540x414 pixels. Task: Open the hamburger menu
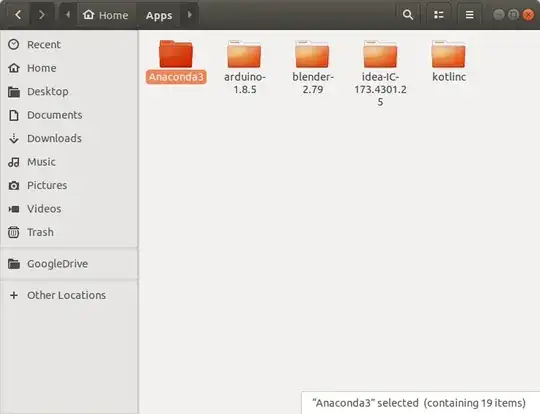469,15
